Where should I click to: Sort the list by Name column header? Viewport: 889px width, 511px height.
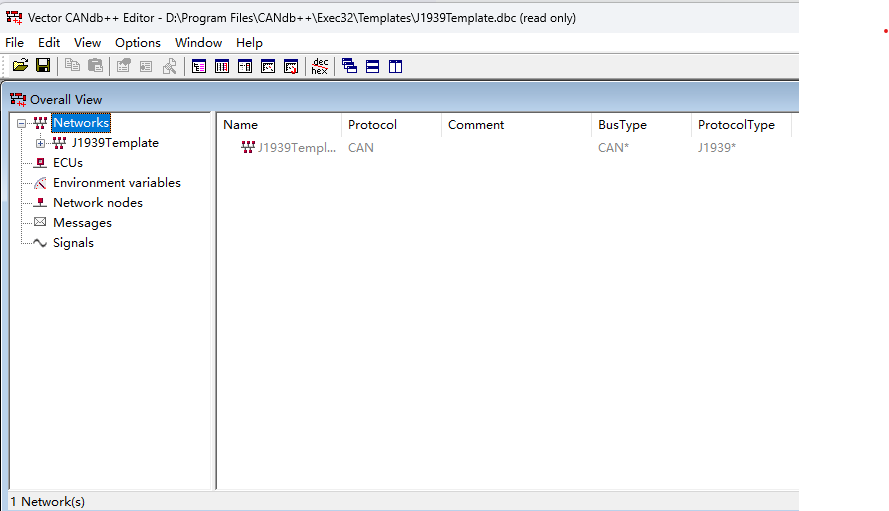tap(240, 125)
